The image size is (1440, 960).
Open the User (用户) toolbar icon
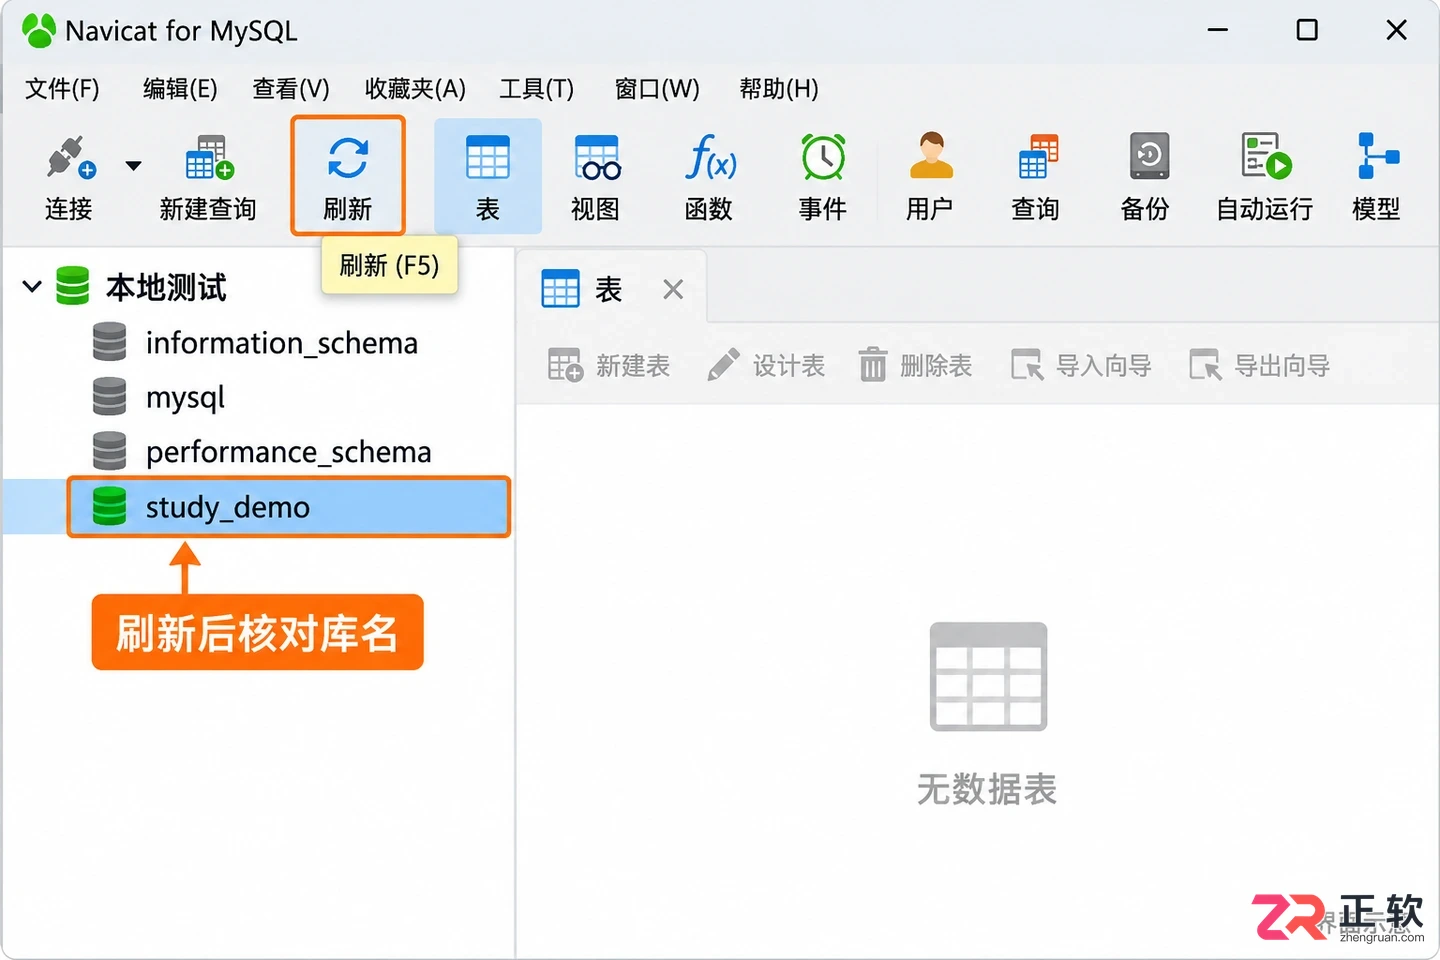[x=930, y=157]
